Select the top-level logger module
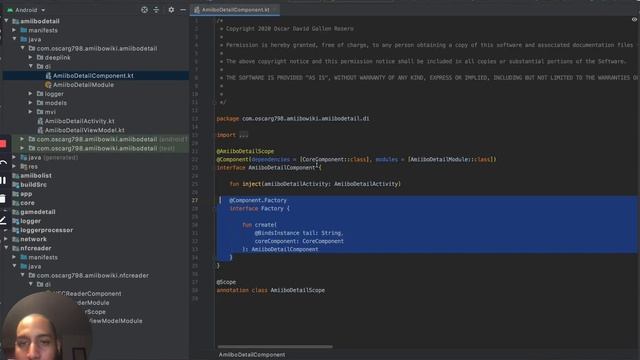 coord(31,221)
